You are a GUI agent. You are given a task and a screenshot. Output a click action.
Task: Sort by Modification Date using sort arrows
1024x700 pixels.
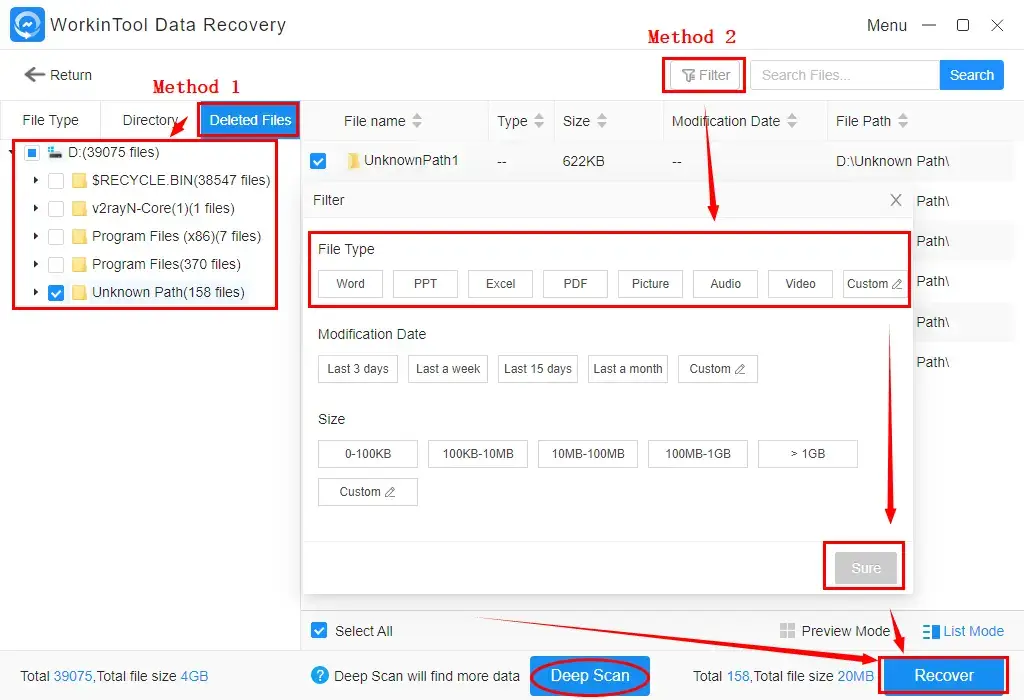coord(792,121)
